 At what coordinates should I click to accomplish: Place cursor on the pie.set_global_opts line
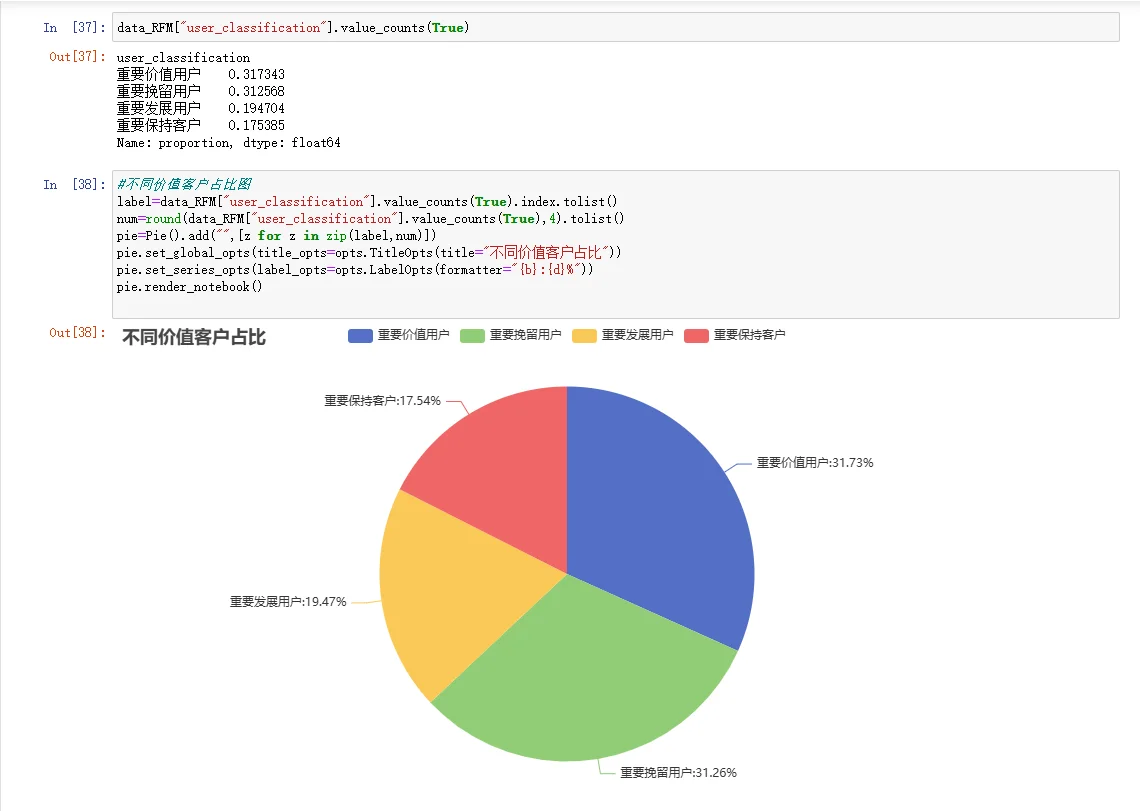(369, 252)
